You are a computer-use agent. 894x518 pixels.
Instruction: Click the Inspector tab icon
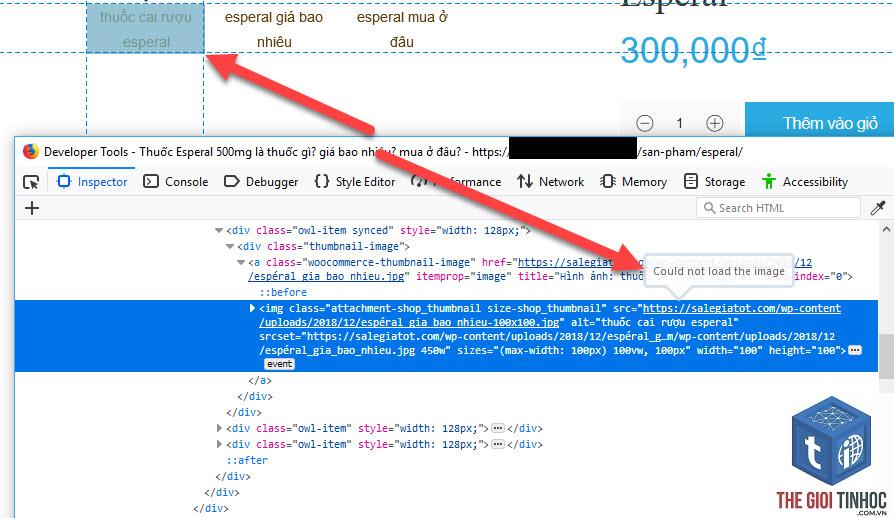pyautogui.click(x=64, y=181)
